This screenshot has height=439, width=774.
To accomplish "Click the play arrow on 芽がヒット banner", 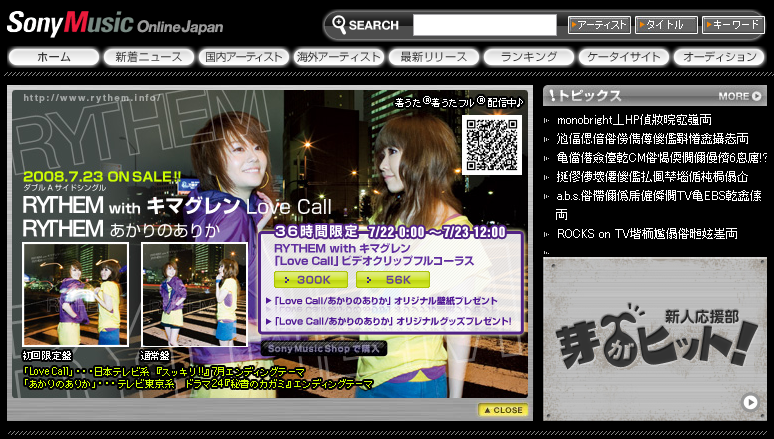I will click(x=750, y=402).
